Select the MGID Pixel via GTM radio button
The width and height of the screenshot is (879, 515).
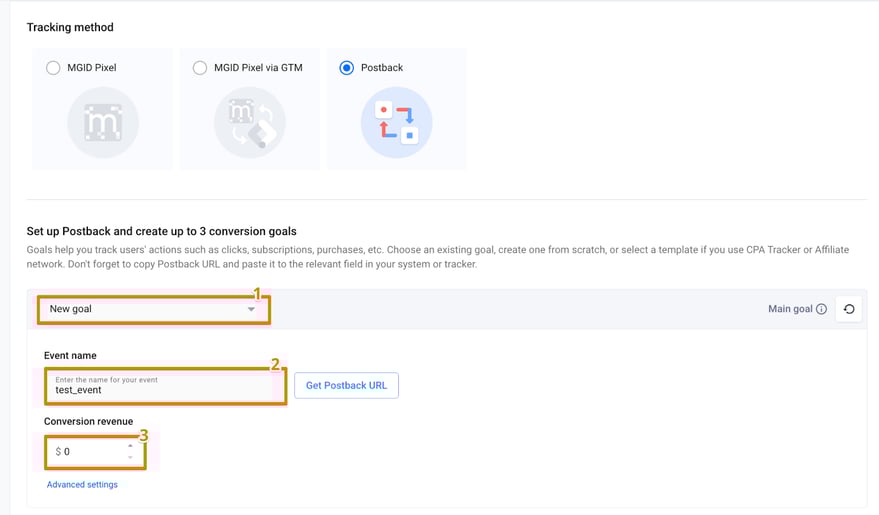200,68
